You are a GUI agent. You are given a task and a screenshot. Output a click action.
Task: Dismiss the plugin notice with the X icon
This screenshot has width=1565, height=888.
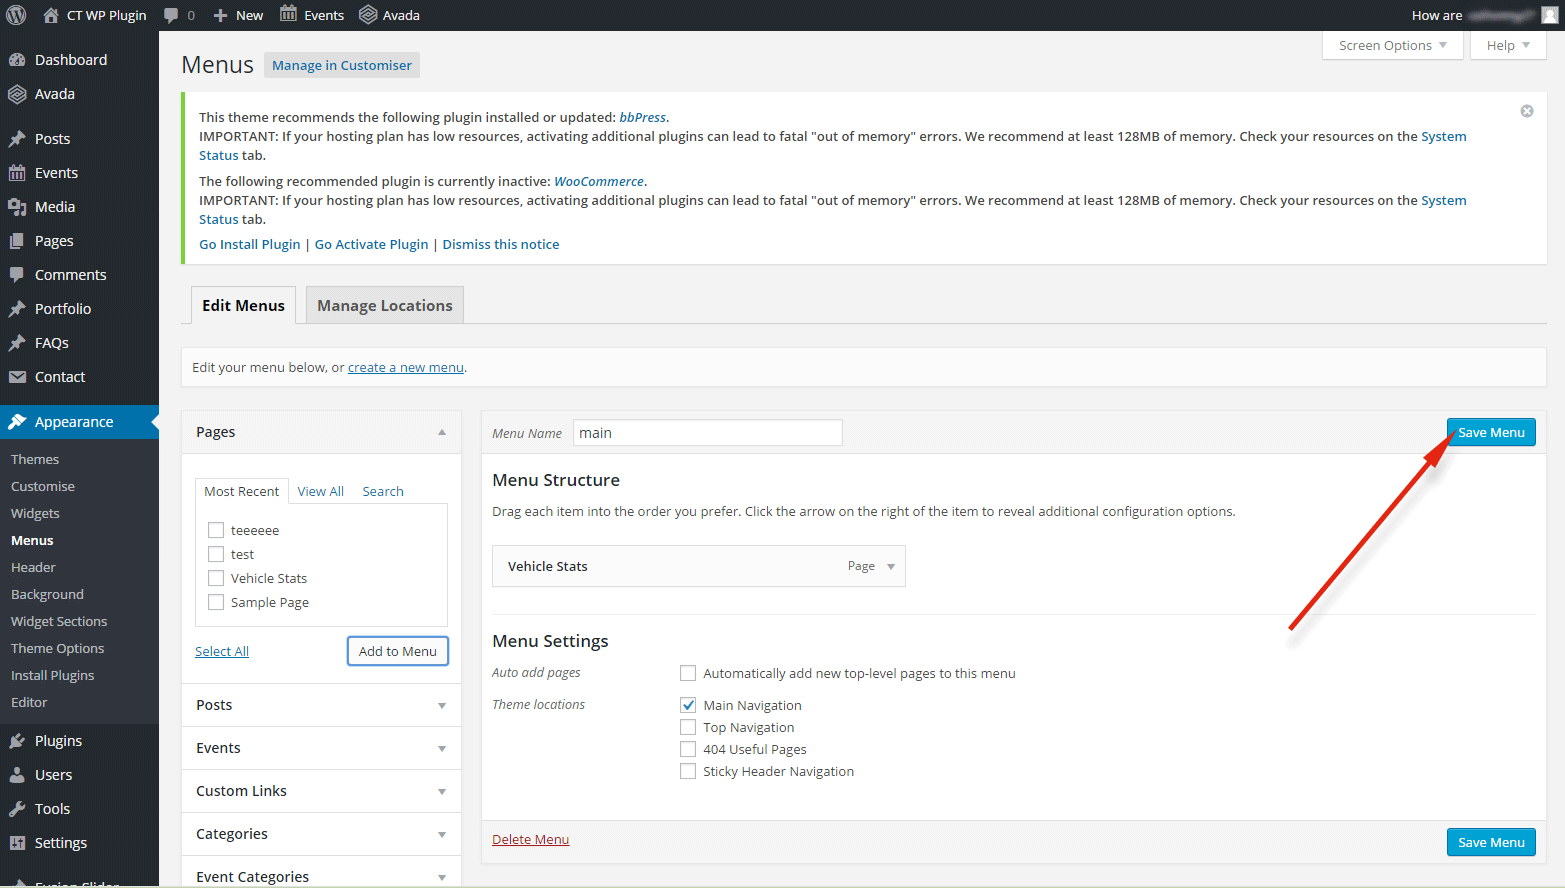[x=1526, y=111]
